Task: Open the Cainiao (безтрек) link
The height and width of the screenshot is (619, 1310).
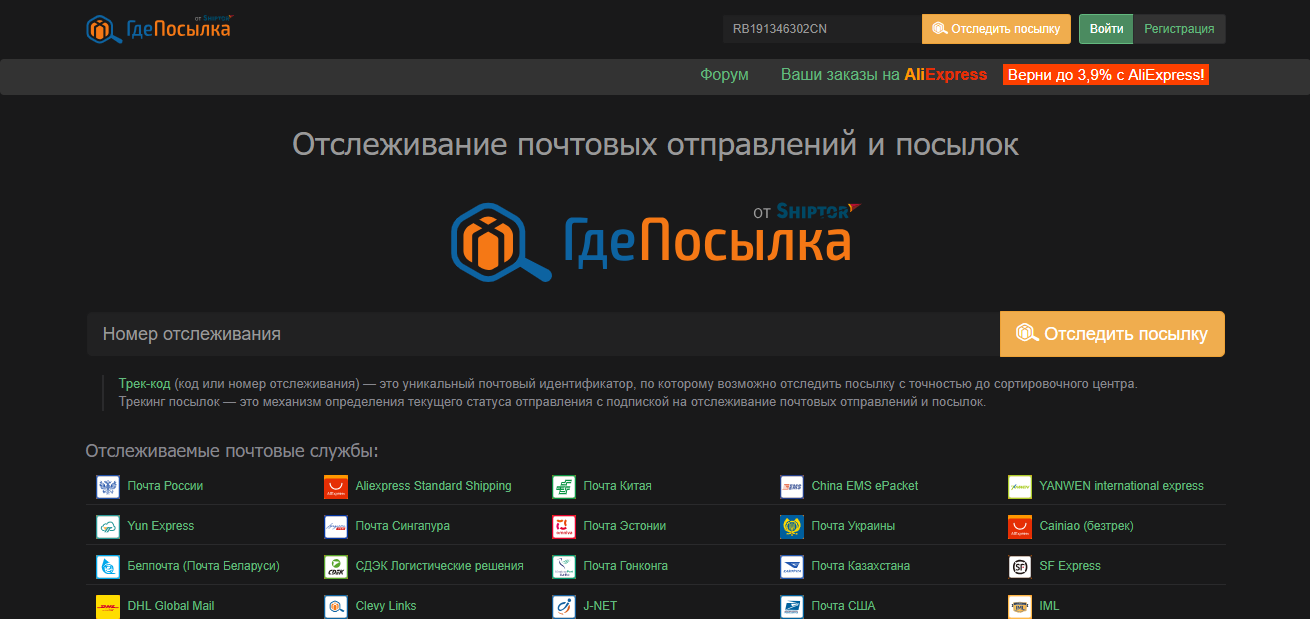Action: tap(1086, 526)
